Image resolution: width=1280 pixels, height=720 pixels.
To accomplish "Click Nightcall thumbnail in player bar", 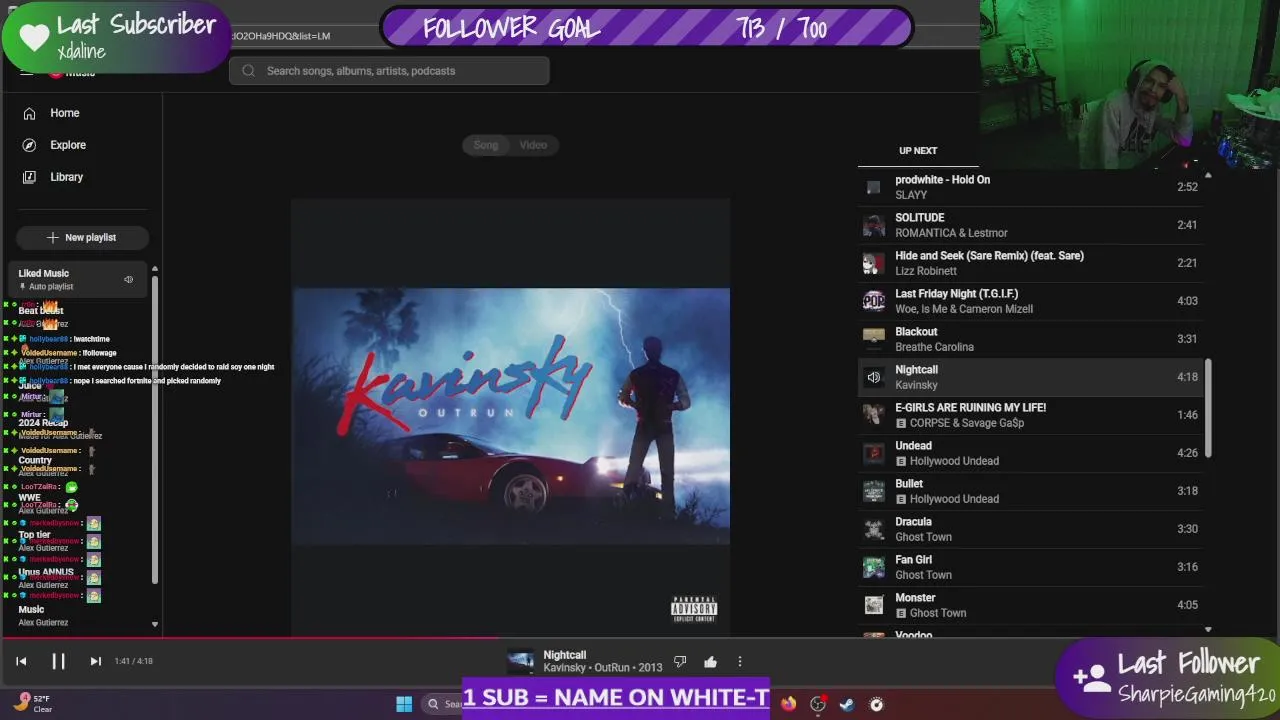I will tap(520, 662).
